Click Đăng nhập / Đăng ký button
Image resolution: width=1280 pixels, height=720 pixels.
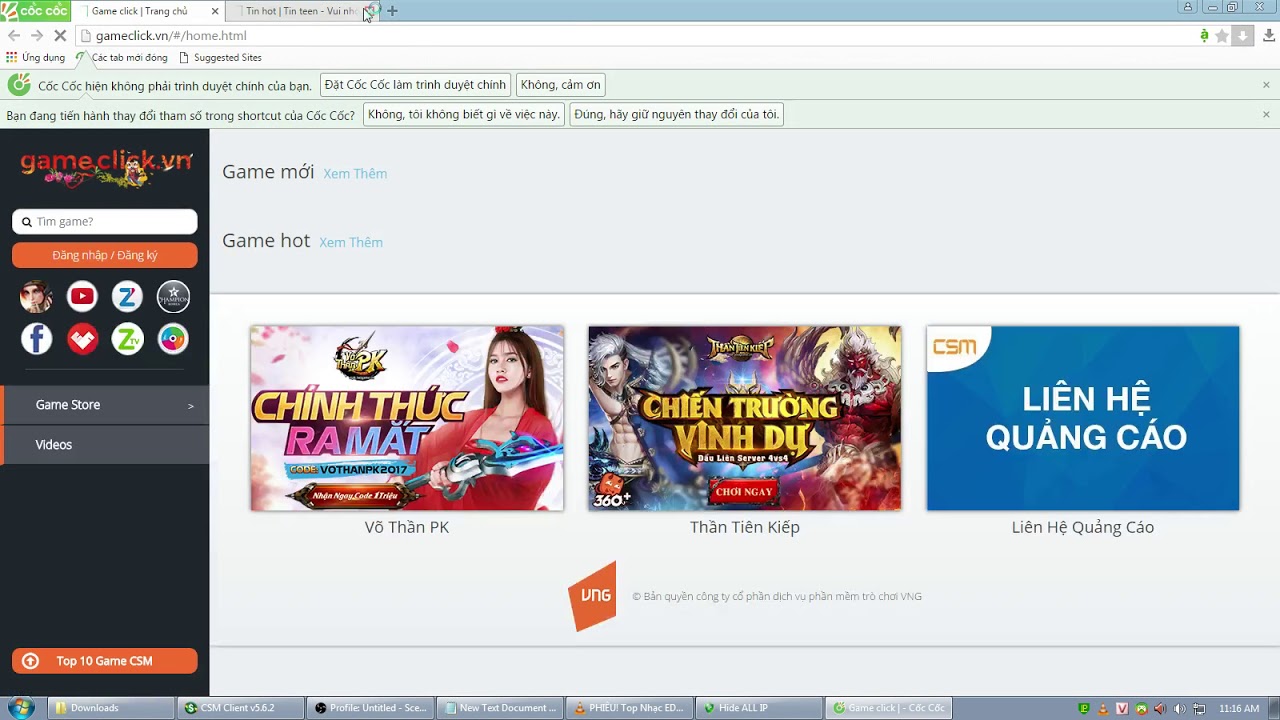(105, 255)
